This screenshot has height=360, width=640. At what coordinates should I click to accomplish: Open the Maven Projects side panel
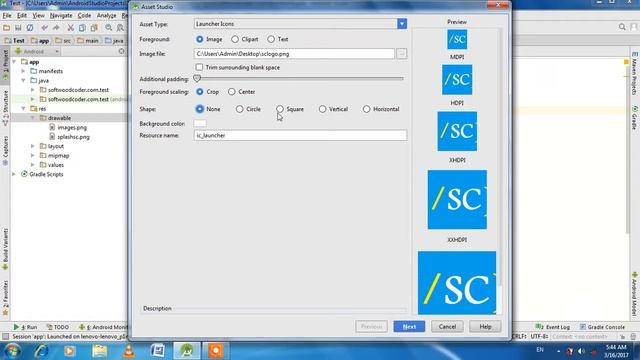pyautogui.click(x=635, y=73)
